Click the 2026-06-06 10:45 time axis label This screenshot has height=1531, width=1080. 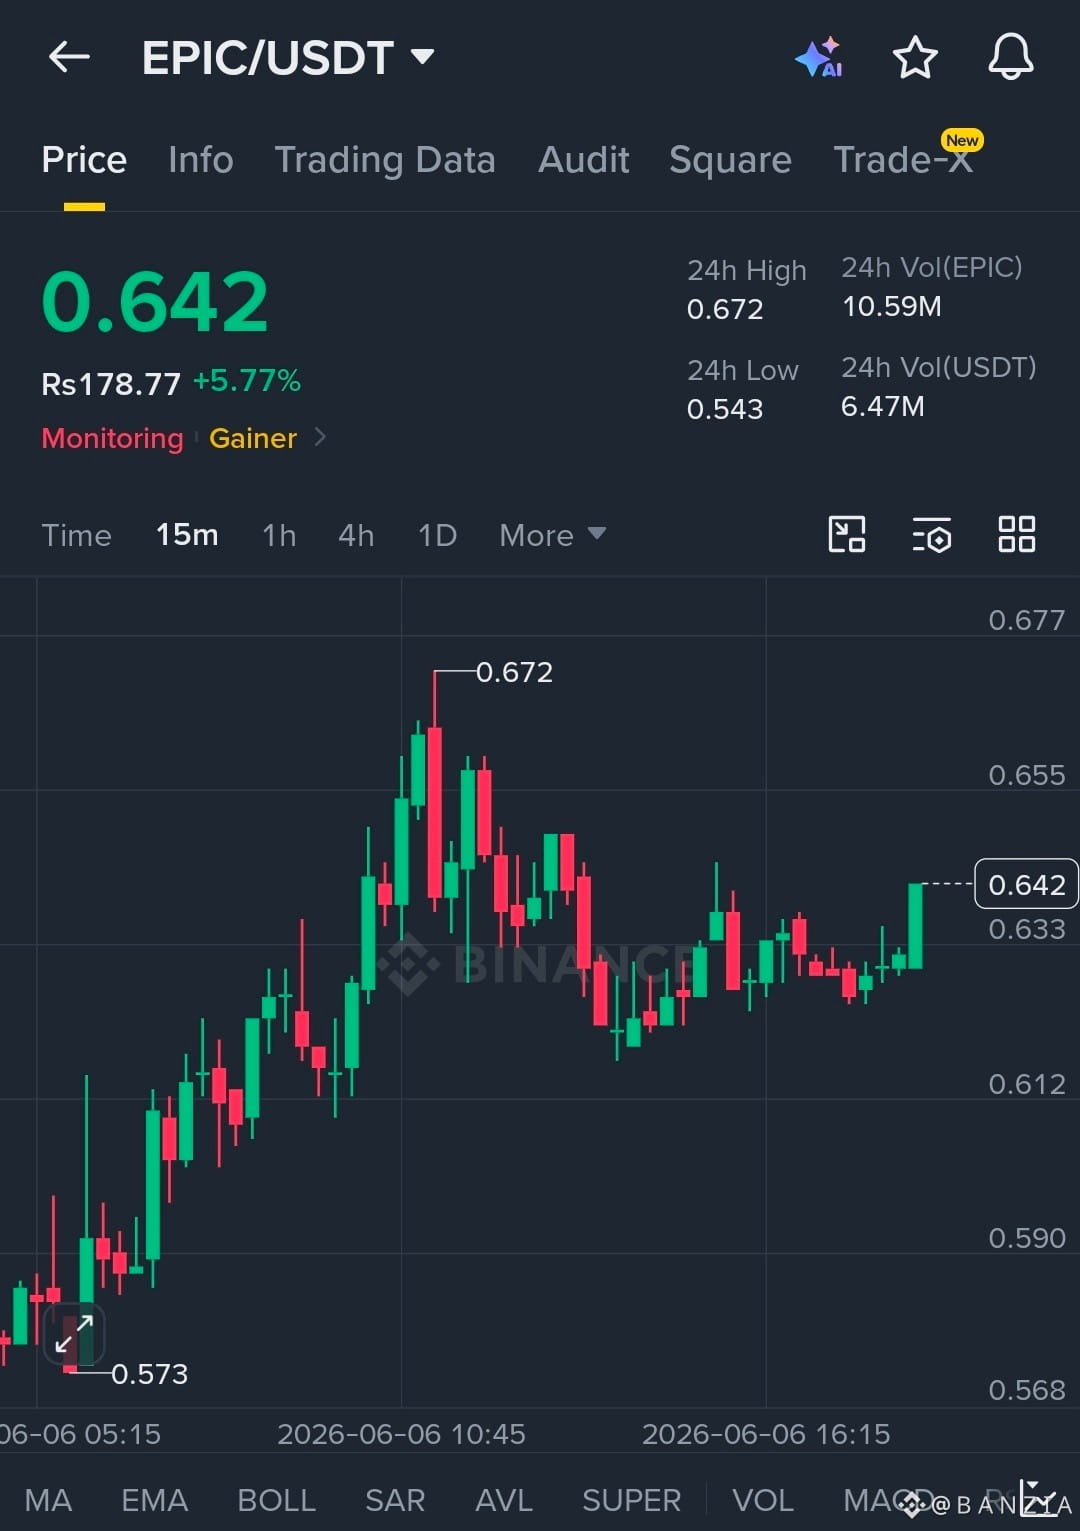pyautogui.click(x=401, y=1434)
